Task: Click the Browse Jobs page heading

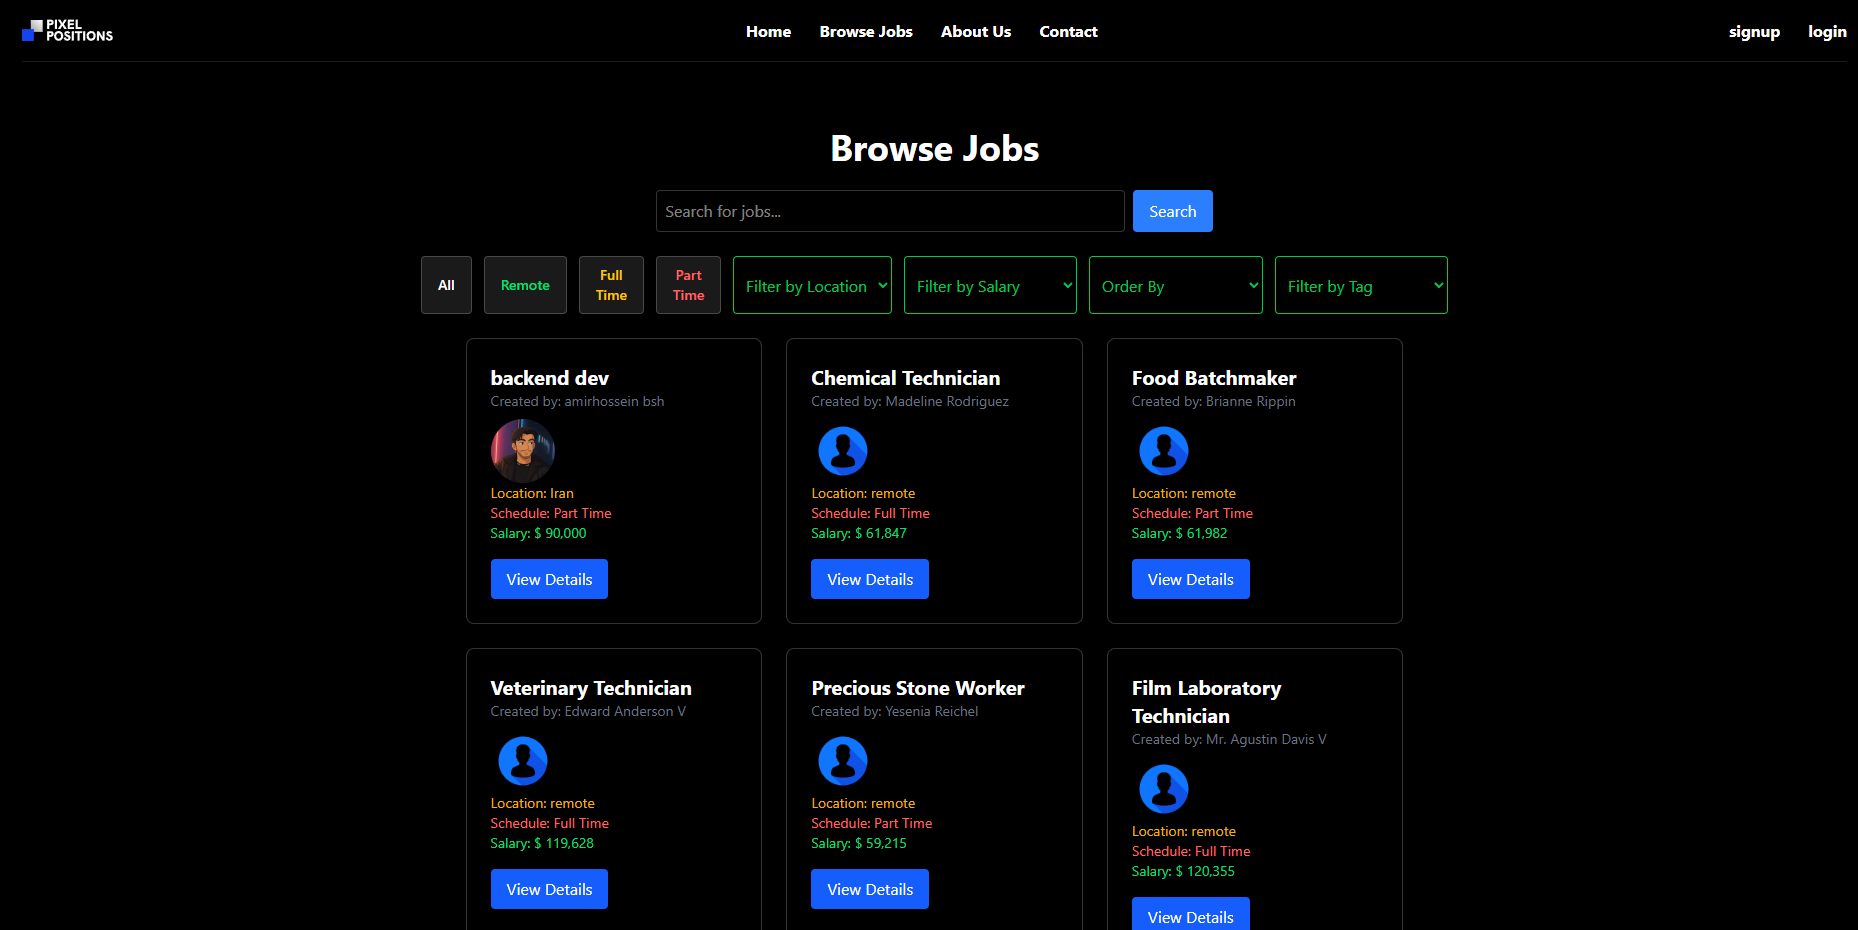Action: (x=935, y=149)
